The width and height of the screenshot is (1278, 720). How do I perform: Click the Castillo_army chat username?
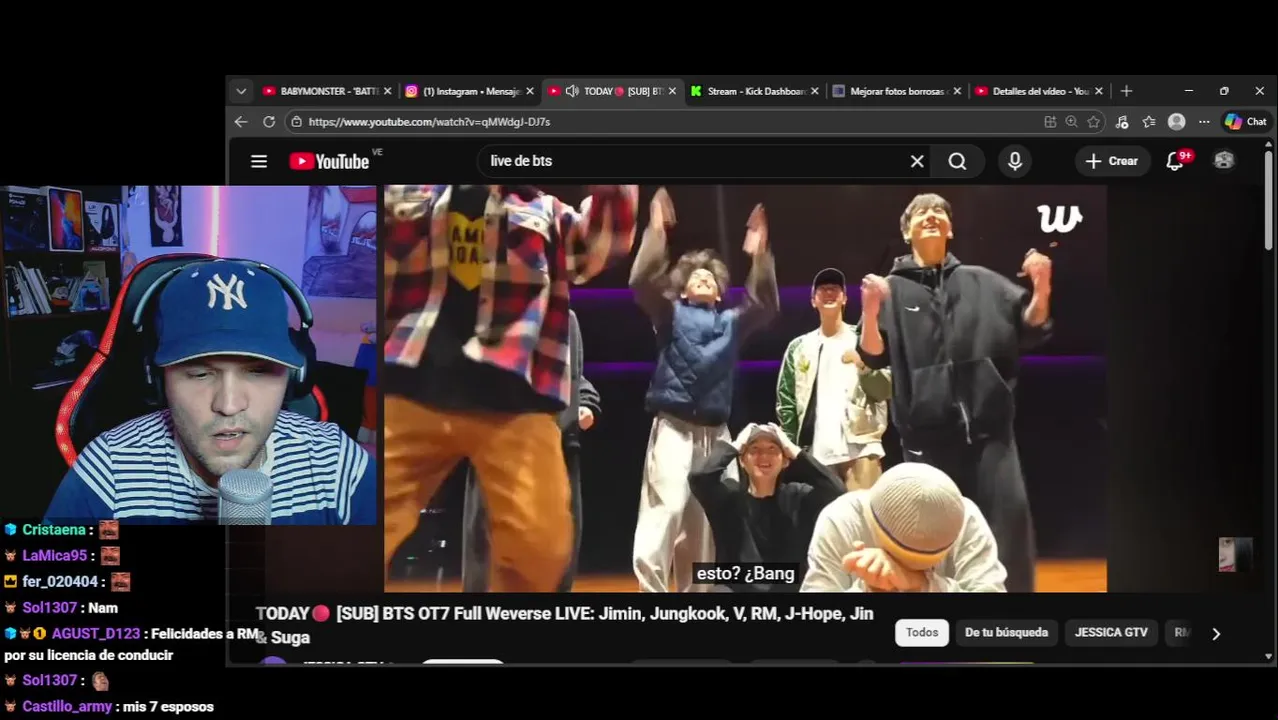pyautogui.click(x=67, y=707)
